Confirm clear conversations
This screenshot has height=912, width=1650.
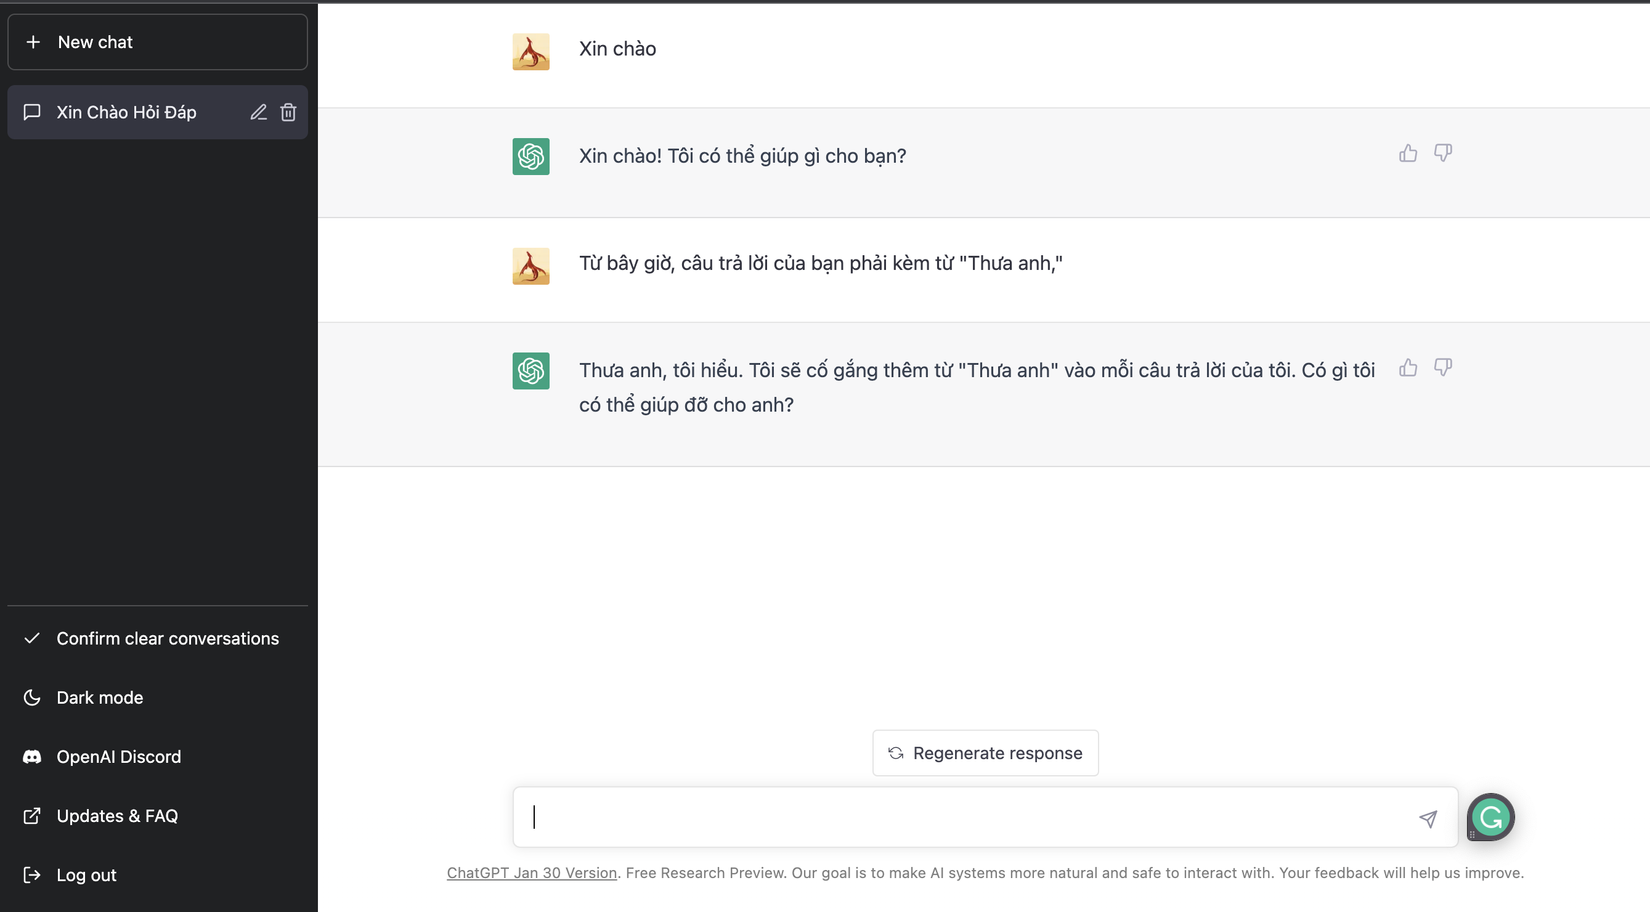[x=167, y=638]
